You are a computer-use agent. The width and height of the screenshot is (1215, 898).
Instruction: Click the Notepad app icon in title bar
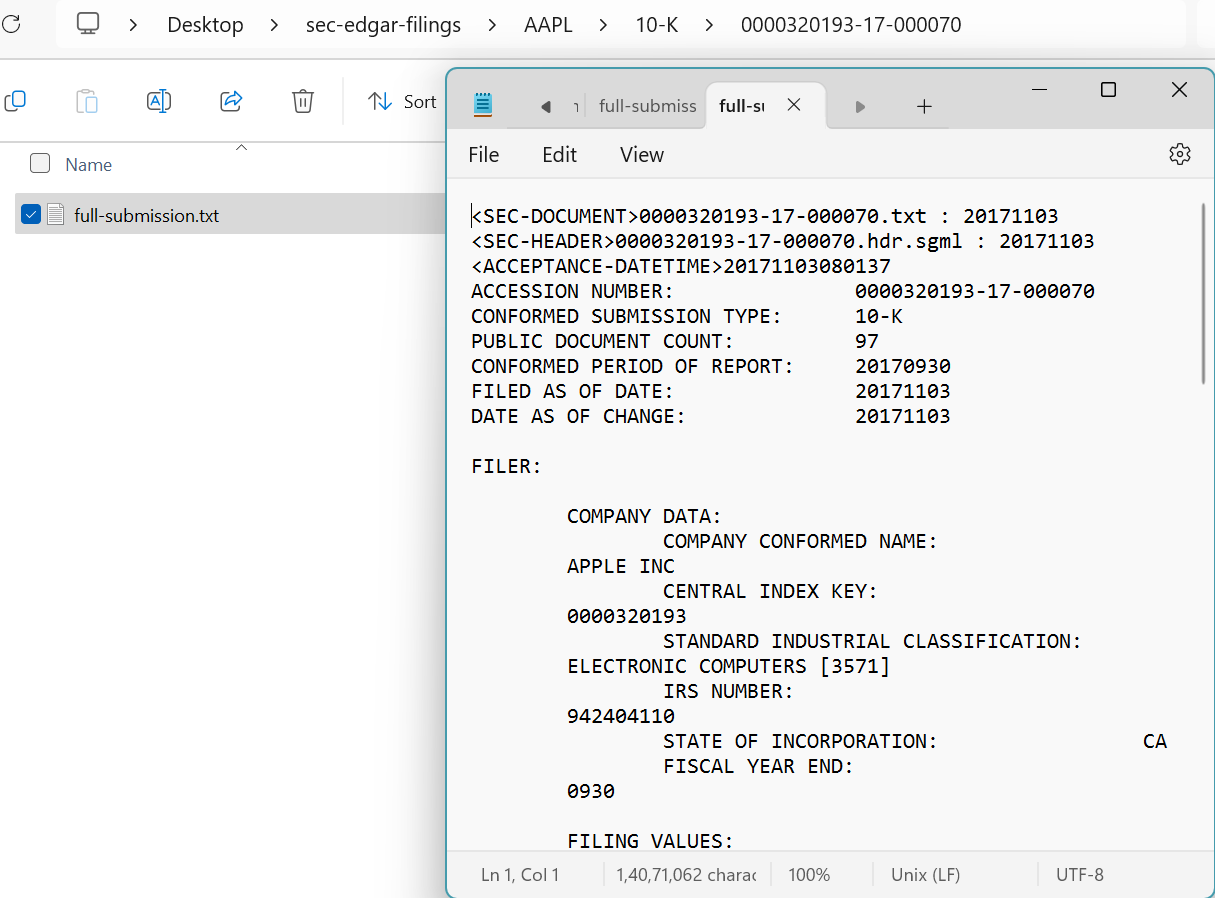pos(483,105)
